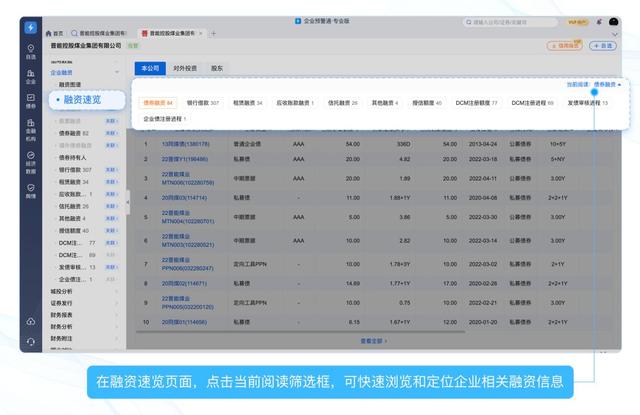Open 债券持有人 in the left menu
The image size is (640, 415).
click(x=72, y=158)
